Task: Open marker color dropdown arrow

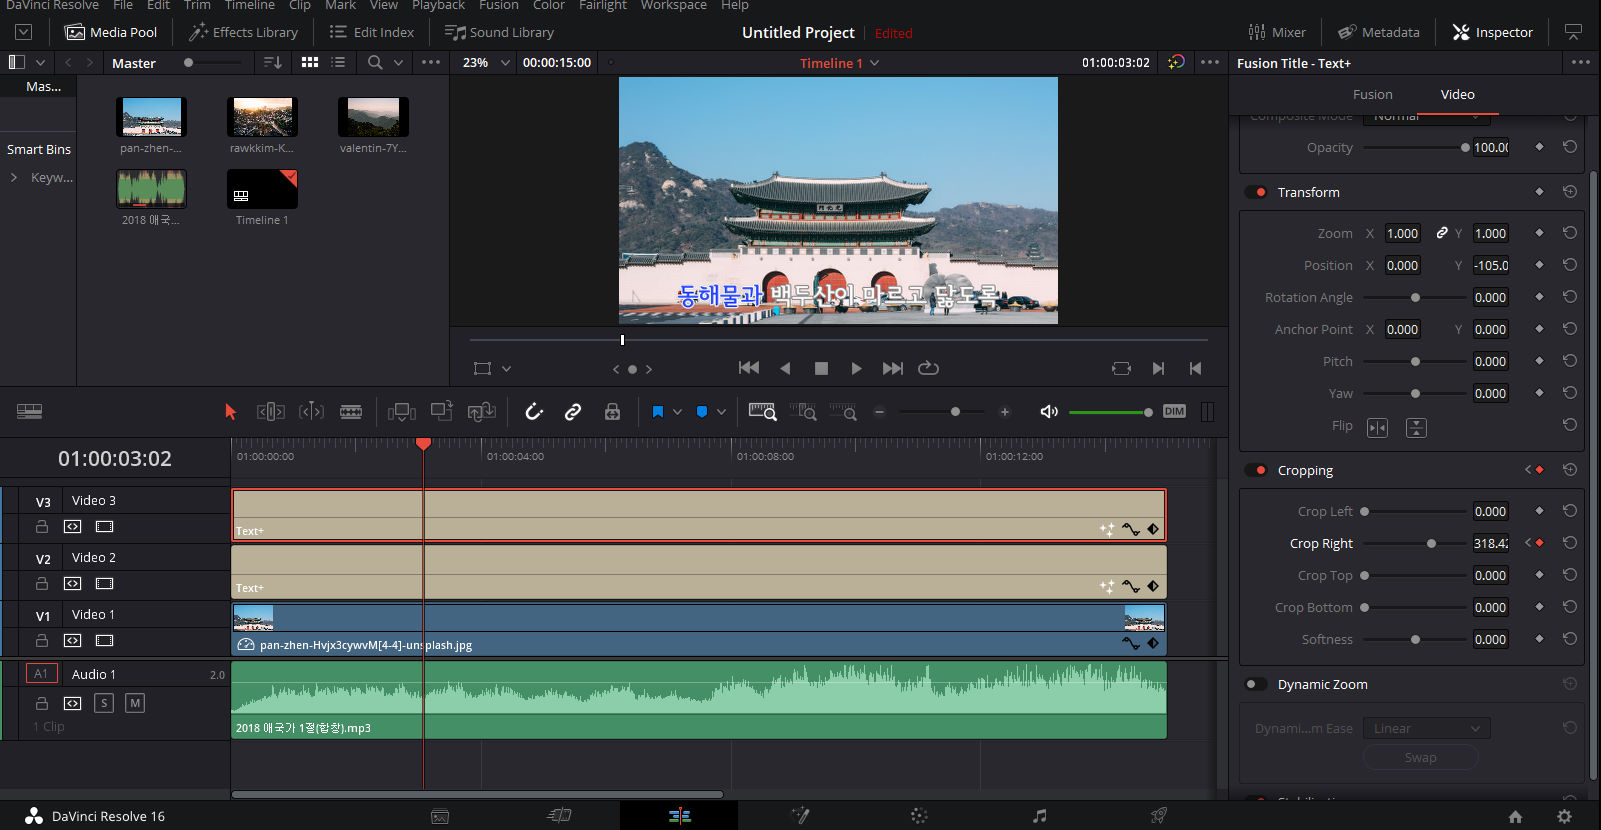Action: click(x=721, y=412)
